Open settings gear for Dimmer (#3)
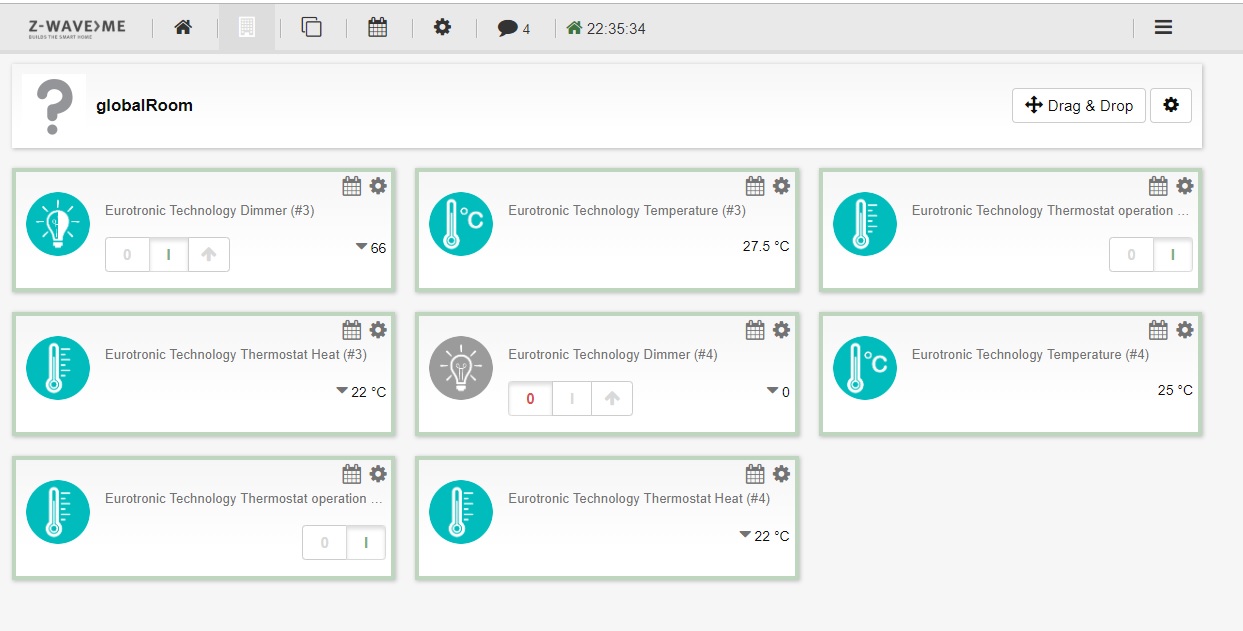This screenshot has width=1243, height=631. pos(378,186)
